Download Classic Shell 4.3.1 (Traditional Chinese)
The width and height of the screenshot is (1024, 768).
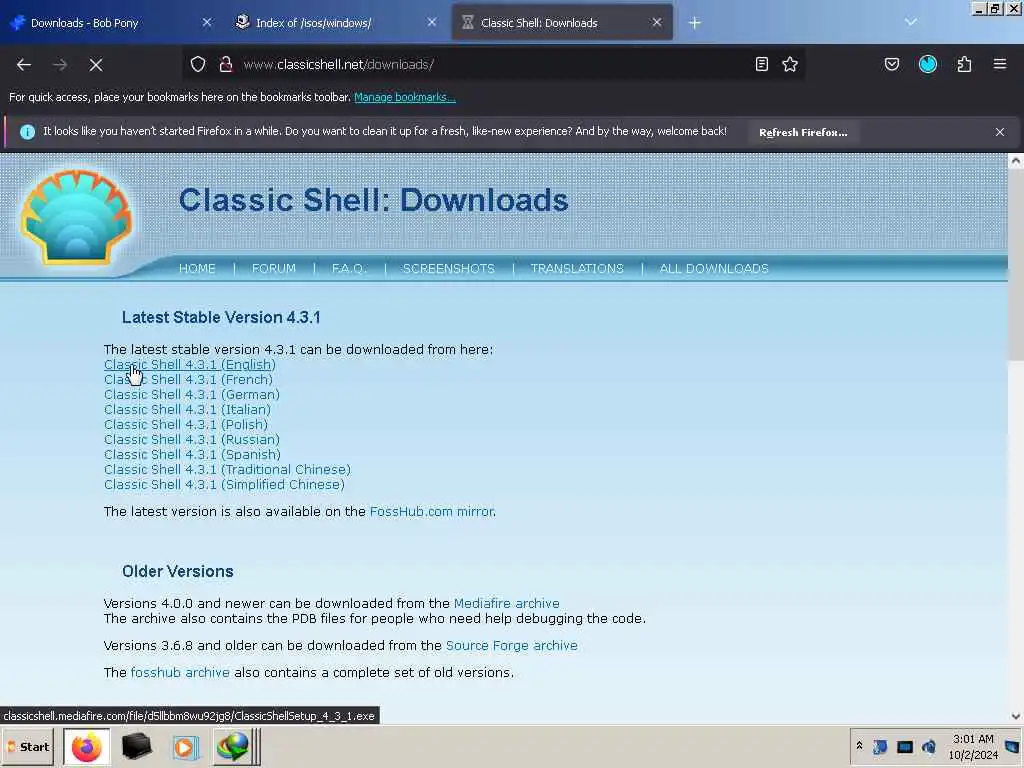point(227,470)
